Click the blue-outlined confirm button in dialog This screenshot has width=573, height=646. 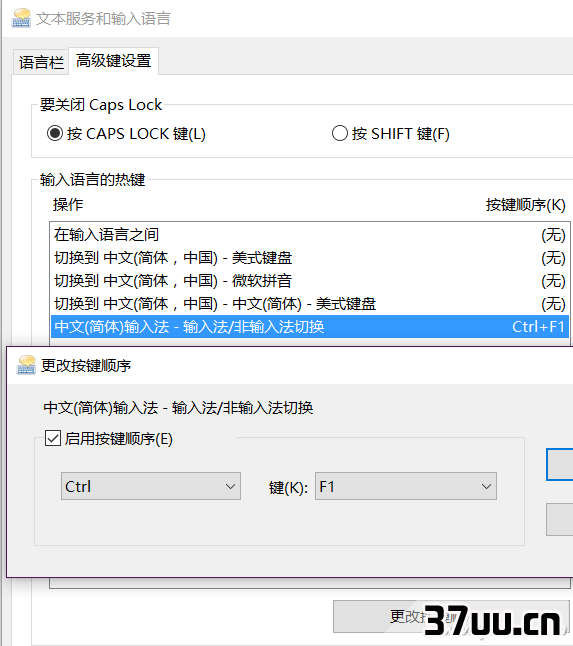coord(560,464)
